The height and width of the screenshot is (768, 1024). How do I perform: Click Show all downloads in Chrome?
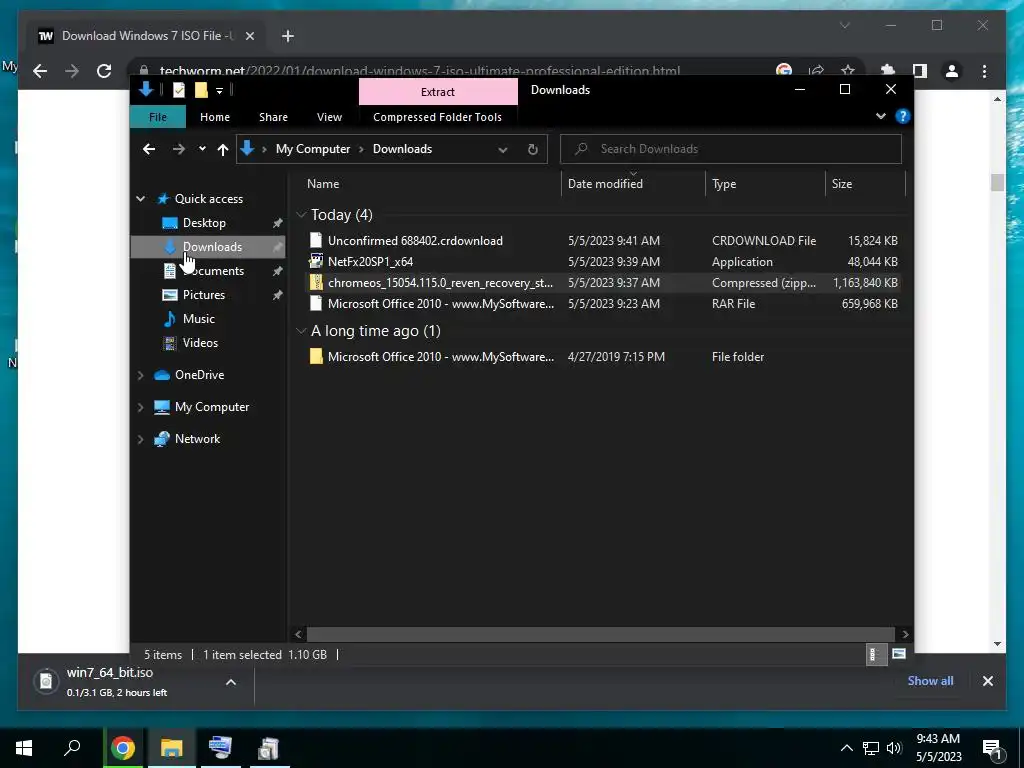point(930,680)
